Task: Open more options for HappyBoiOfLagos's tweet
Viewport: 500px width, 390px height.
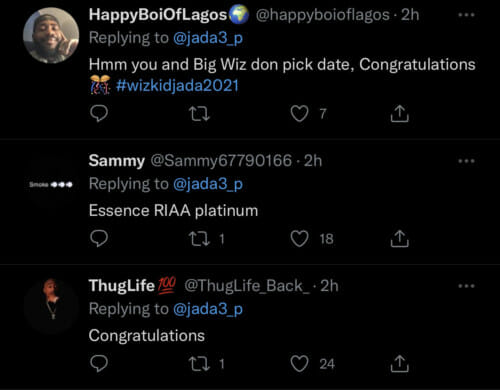Action: click(x=466, y=15)
